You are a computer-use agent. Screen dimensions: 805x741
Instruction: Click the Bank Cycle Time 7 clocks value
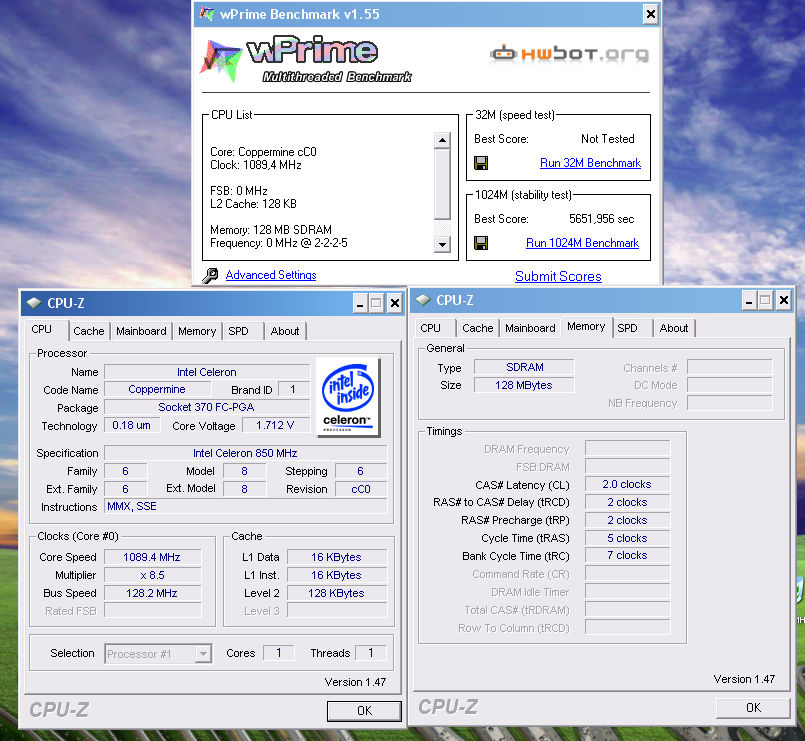tap(627, 555)
